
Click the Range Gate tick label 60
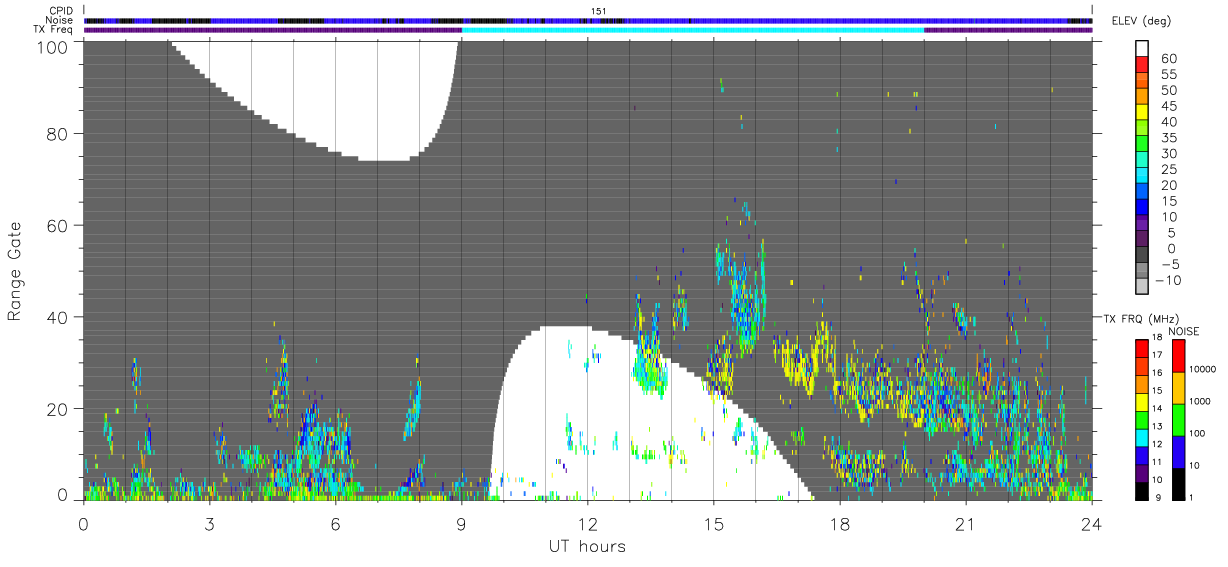coord(56,225)
